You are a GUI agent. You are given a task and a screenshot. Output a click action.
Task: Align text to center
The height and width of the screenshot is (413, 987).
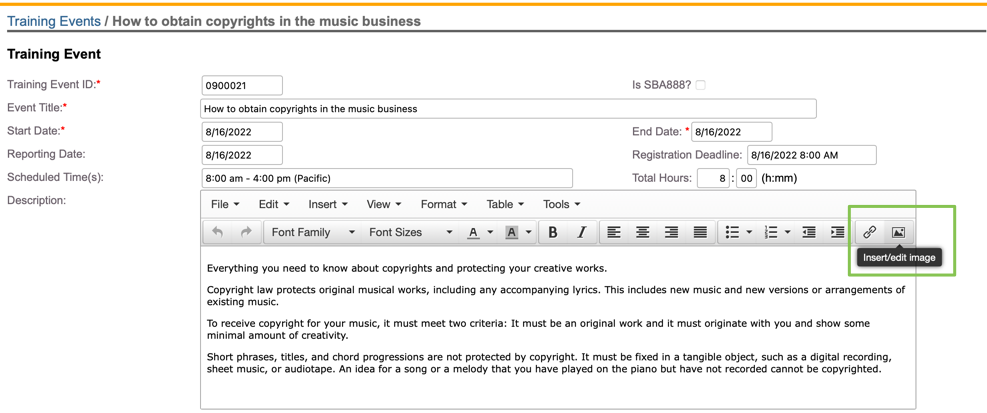[x=643, y=232]
